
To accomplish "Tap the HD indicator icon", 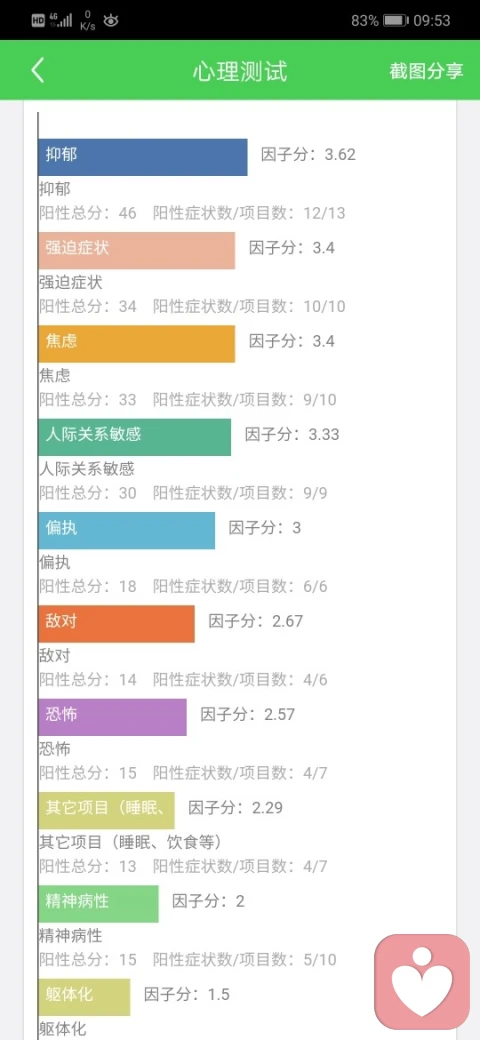I will click(38, 21).
